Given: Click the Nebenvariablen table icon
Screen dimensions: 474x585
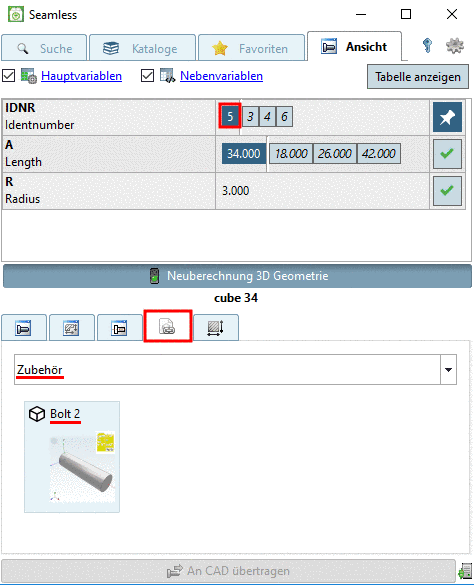Looking at the screenshot, I should point(168,76).
